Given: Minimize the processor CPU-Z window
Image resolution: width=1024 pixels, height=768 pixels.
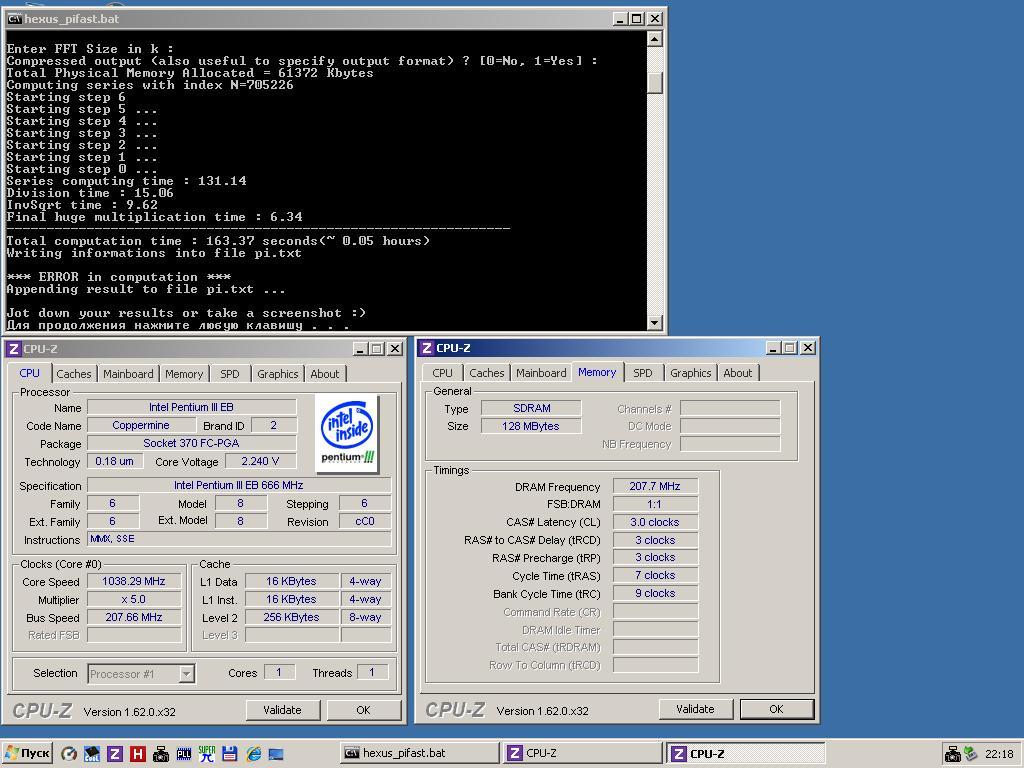Looking at the screenshot, I should (361, 349).
